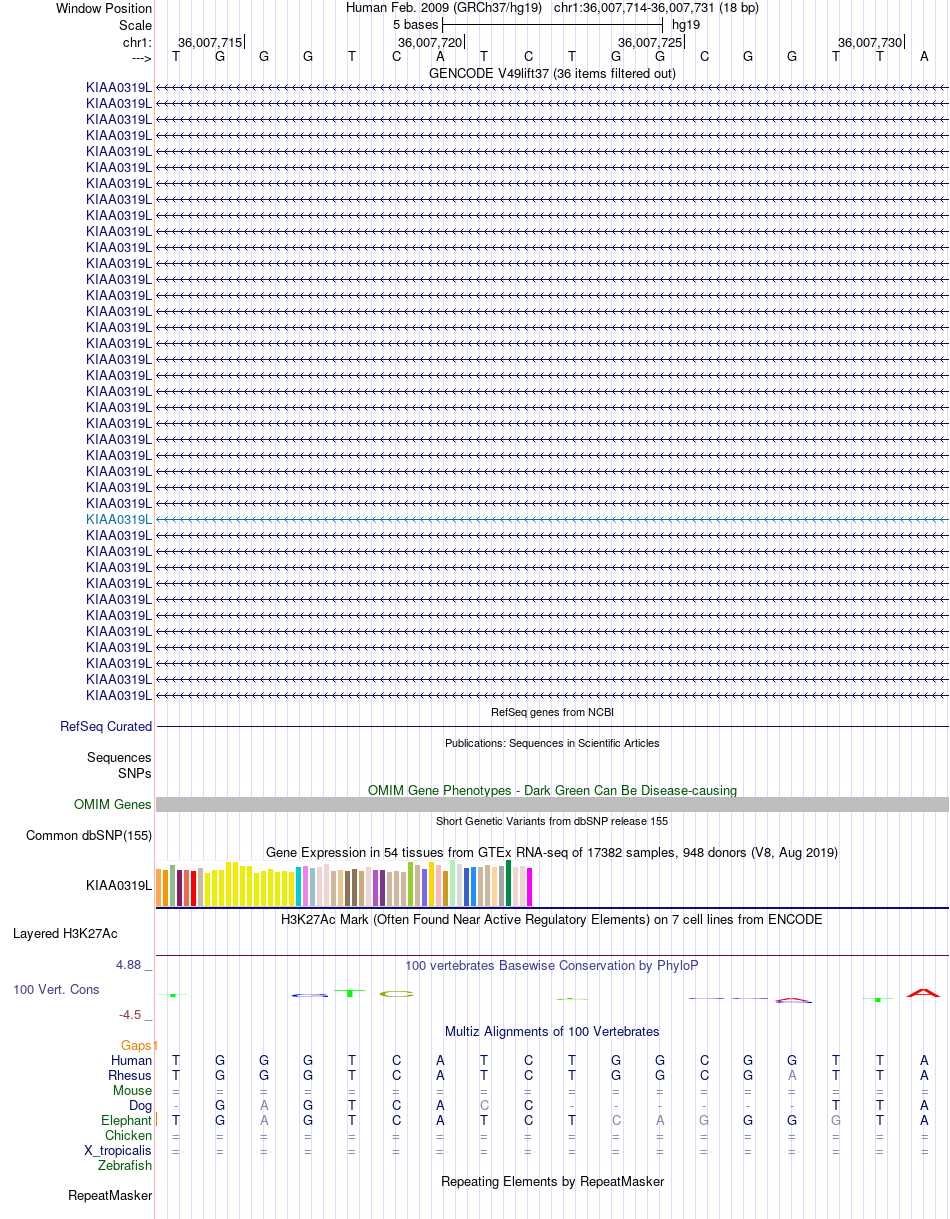Click the Human Feb. 2009 (GRCh37/hg19) assembly text

tap(444, 7)
